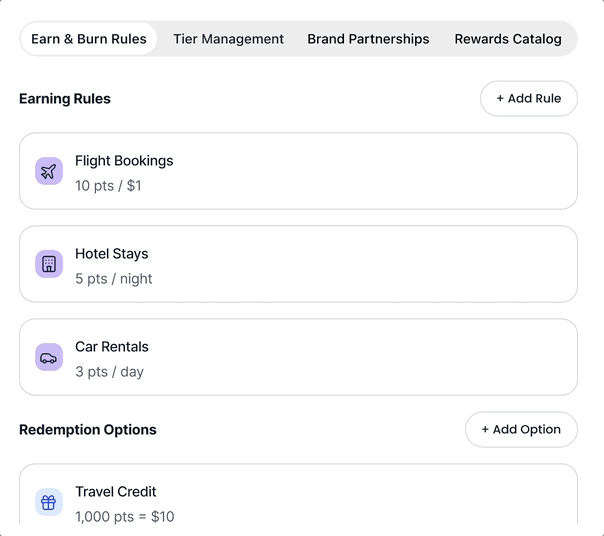604x536 pixels.
Task: Open the Travel Credit option title
Action: (x=115, y=492)
